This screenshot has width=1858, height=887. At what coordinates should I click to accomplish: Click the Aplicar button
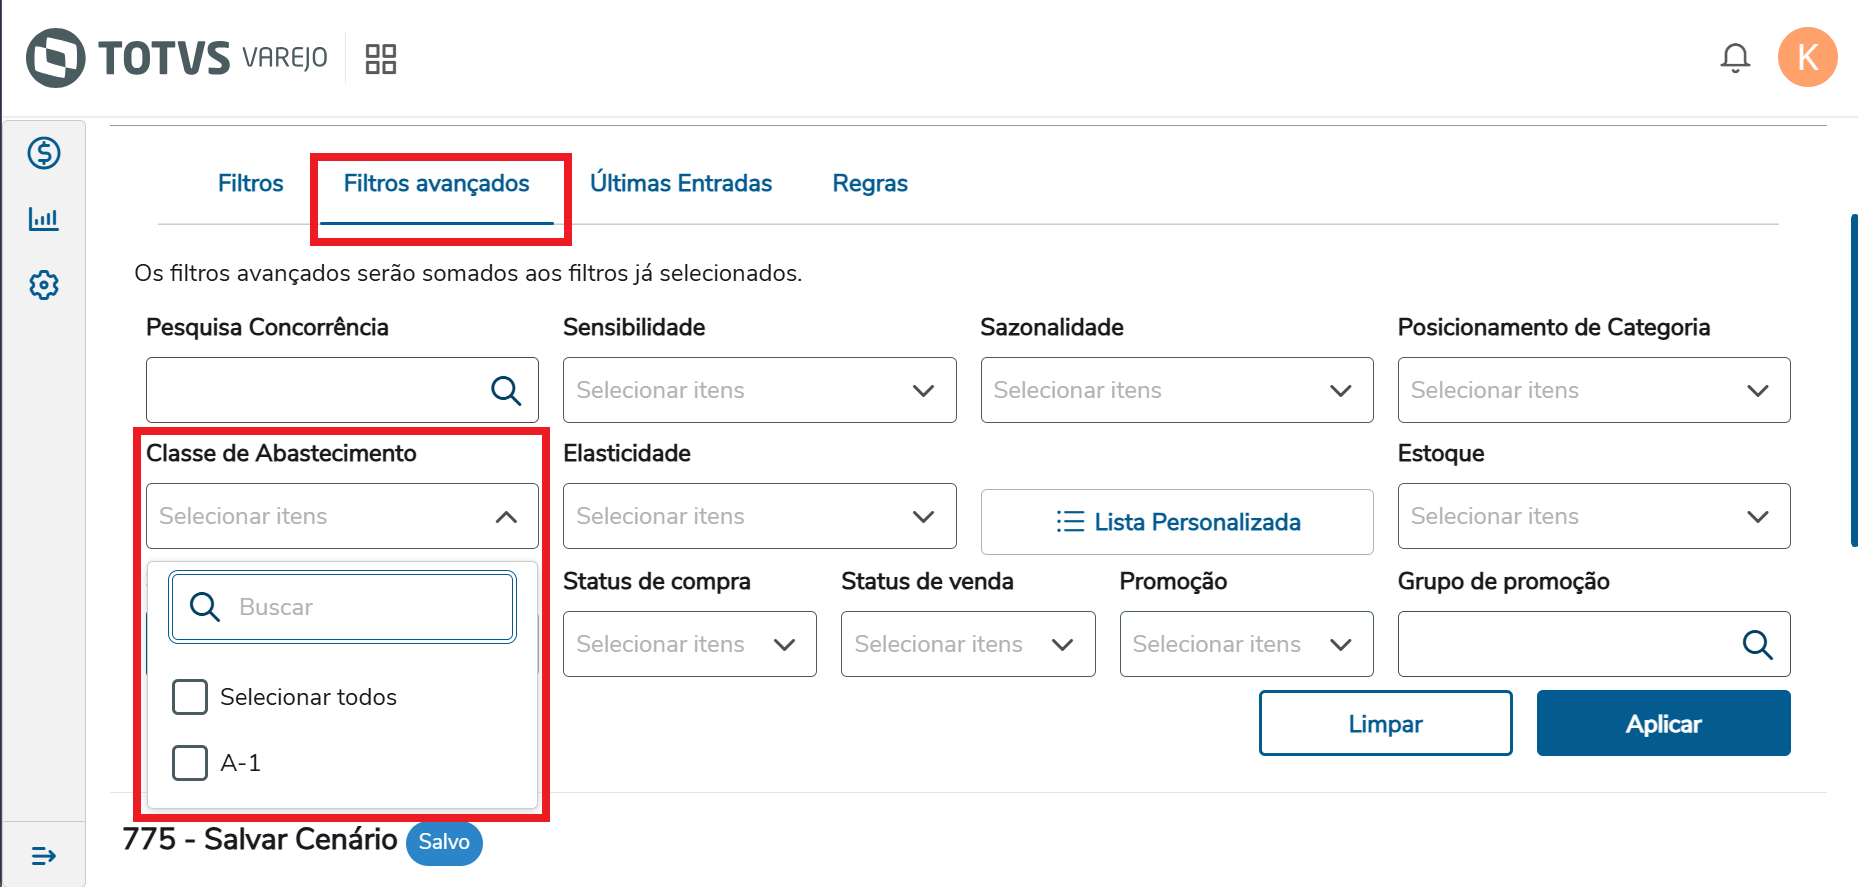pos(1663,723)
